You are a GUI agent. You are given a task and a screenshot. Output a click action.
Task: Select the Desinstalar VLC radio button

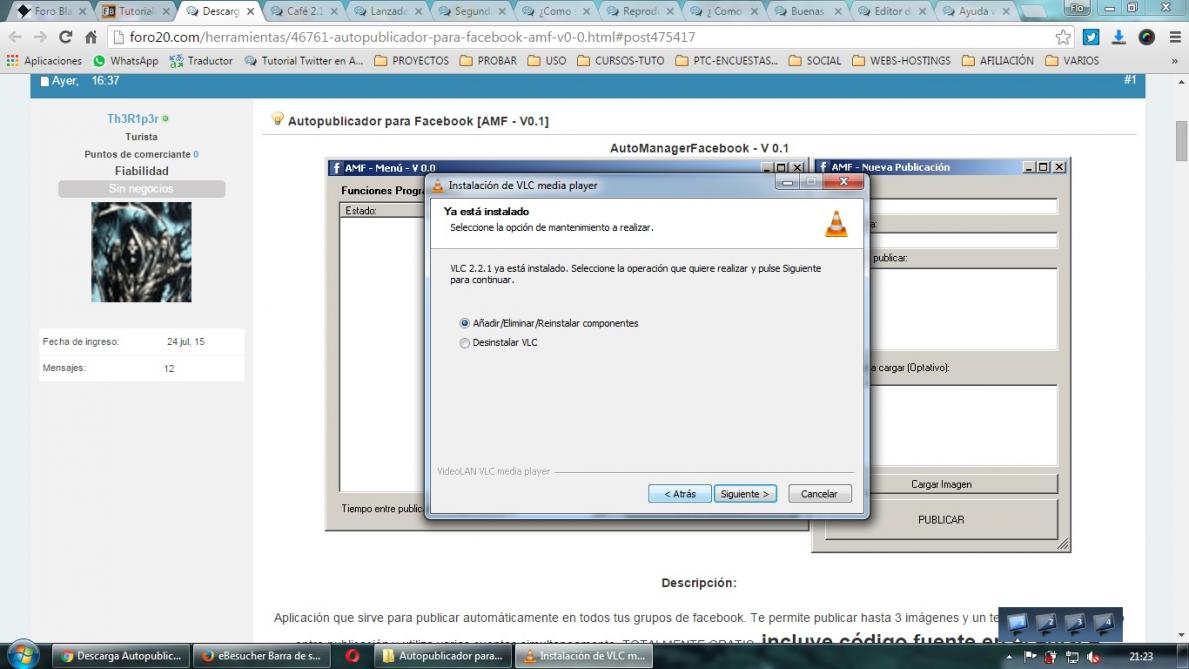pos(465,343)
